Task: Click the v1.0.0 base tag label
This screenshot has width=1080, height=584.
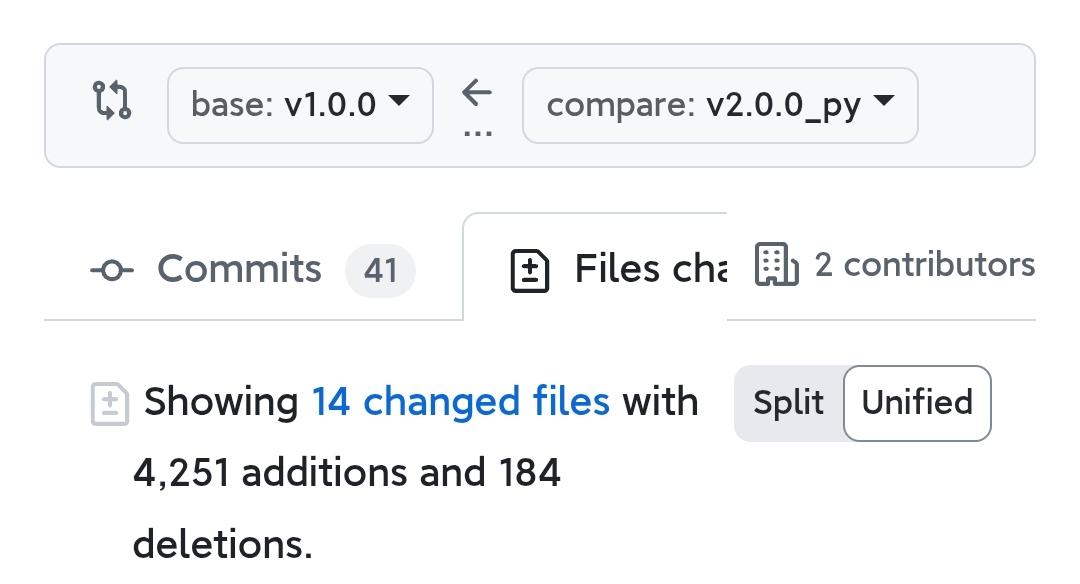Action: tap(330, 105)
